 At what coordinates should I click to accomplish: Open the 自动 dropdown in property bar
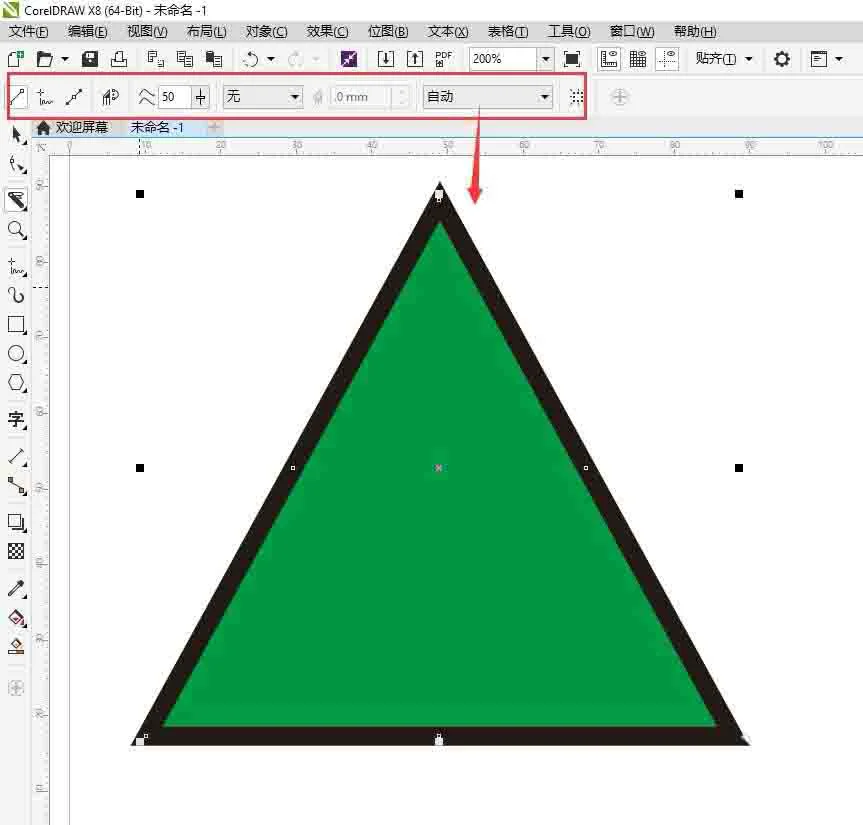488,97
